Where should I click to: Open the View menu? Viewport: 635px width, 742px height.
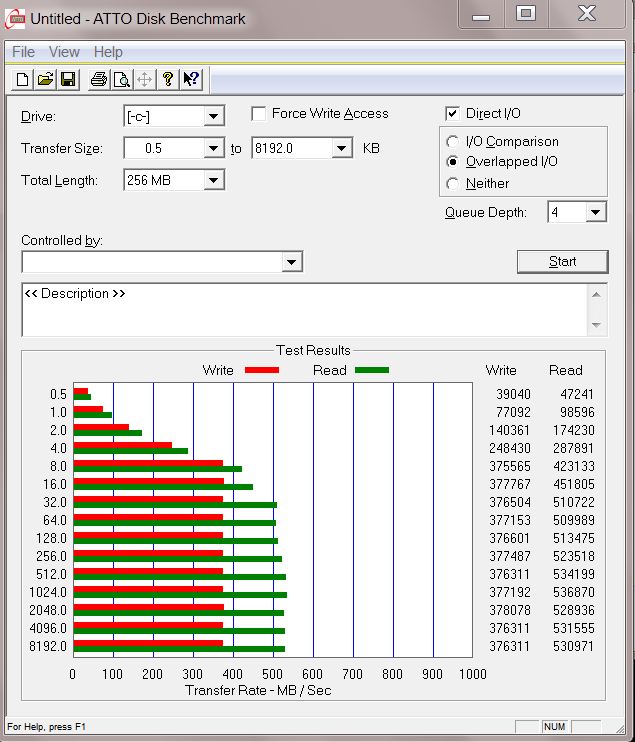[x=64, y=52]
